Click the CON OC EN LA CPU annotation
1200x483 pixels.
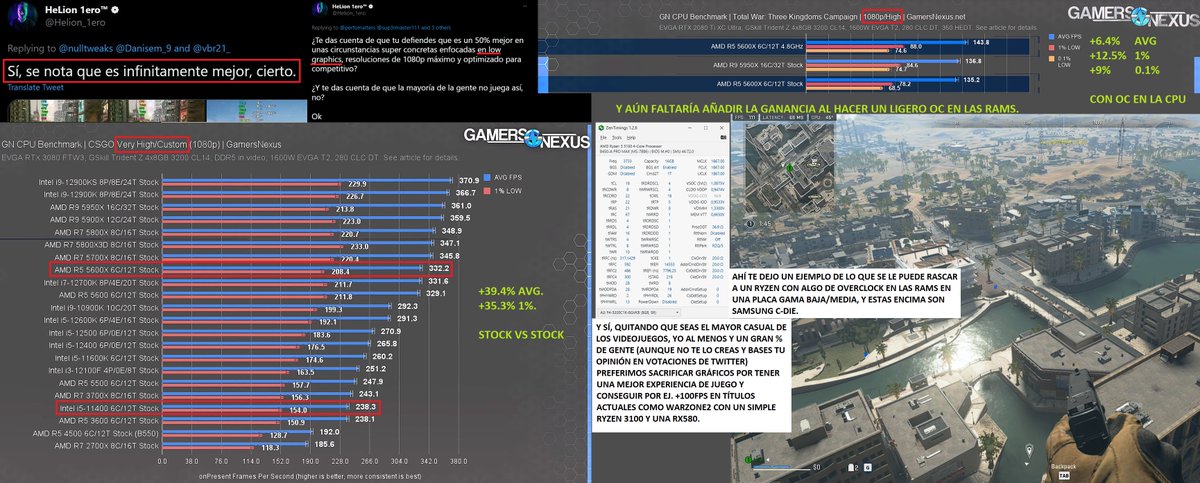(x=1140, y=99)
